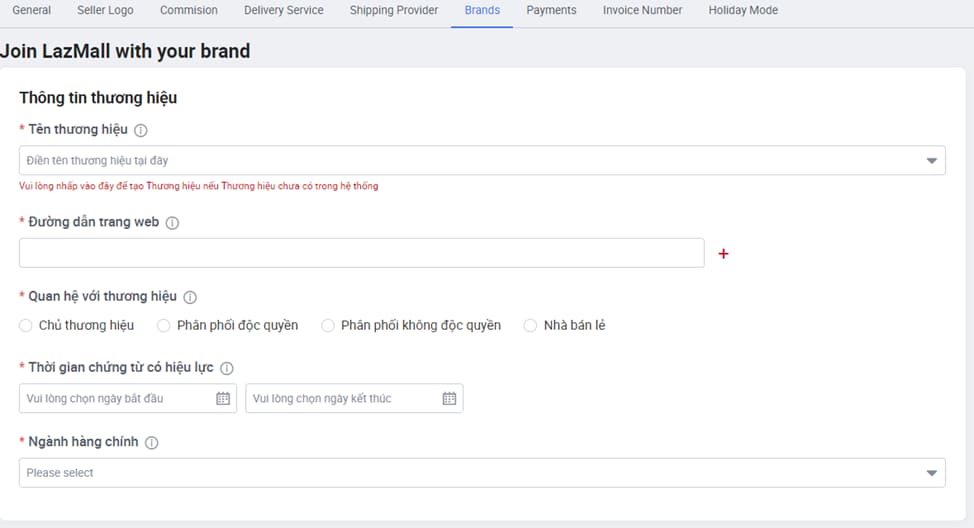This screenshot has width=974, height=528.
Task: Choose Phân phối không độc quyền radio button
Action: 328,326
